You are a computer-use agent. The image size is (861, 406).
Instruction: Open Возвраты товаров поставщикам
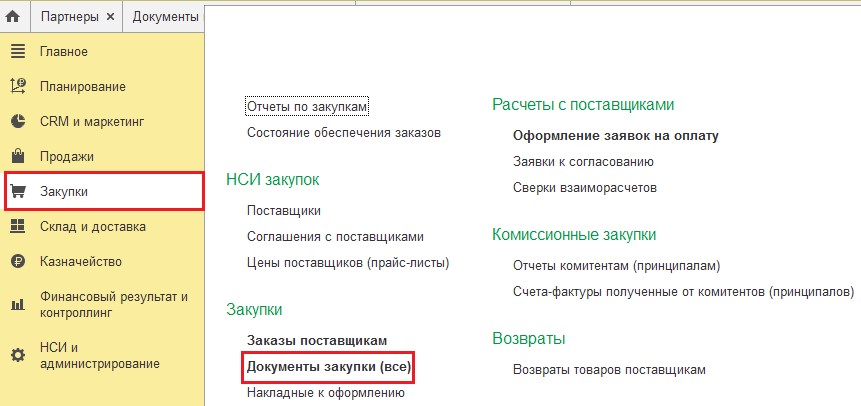click(609, 370)
